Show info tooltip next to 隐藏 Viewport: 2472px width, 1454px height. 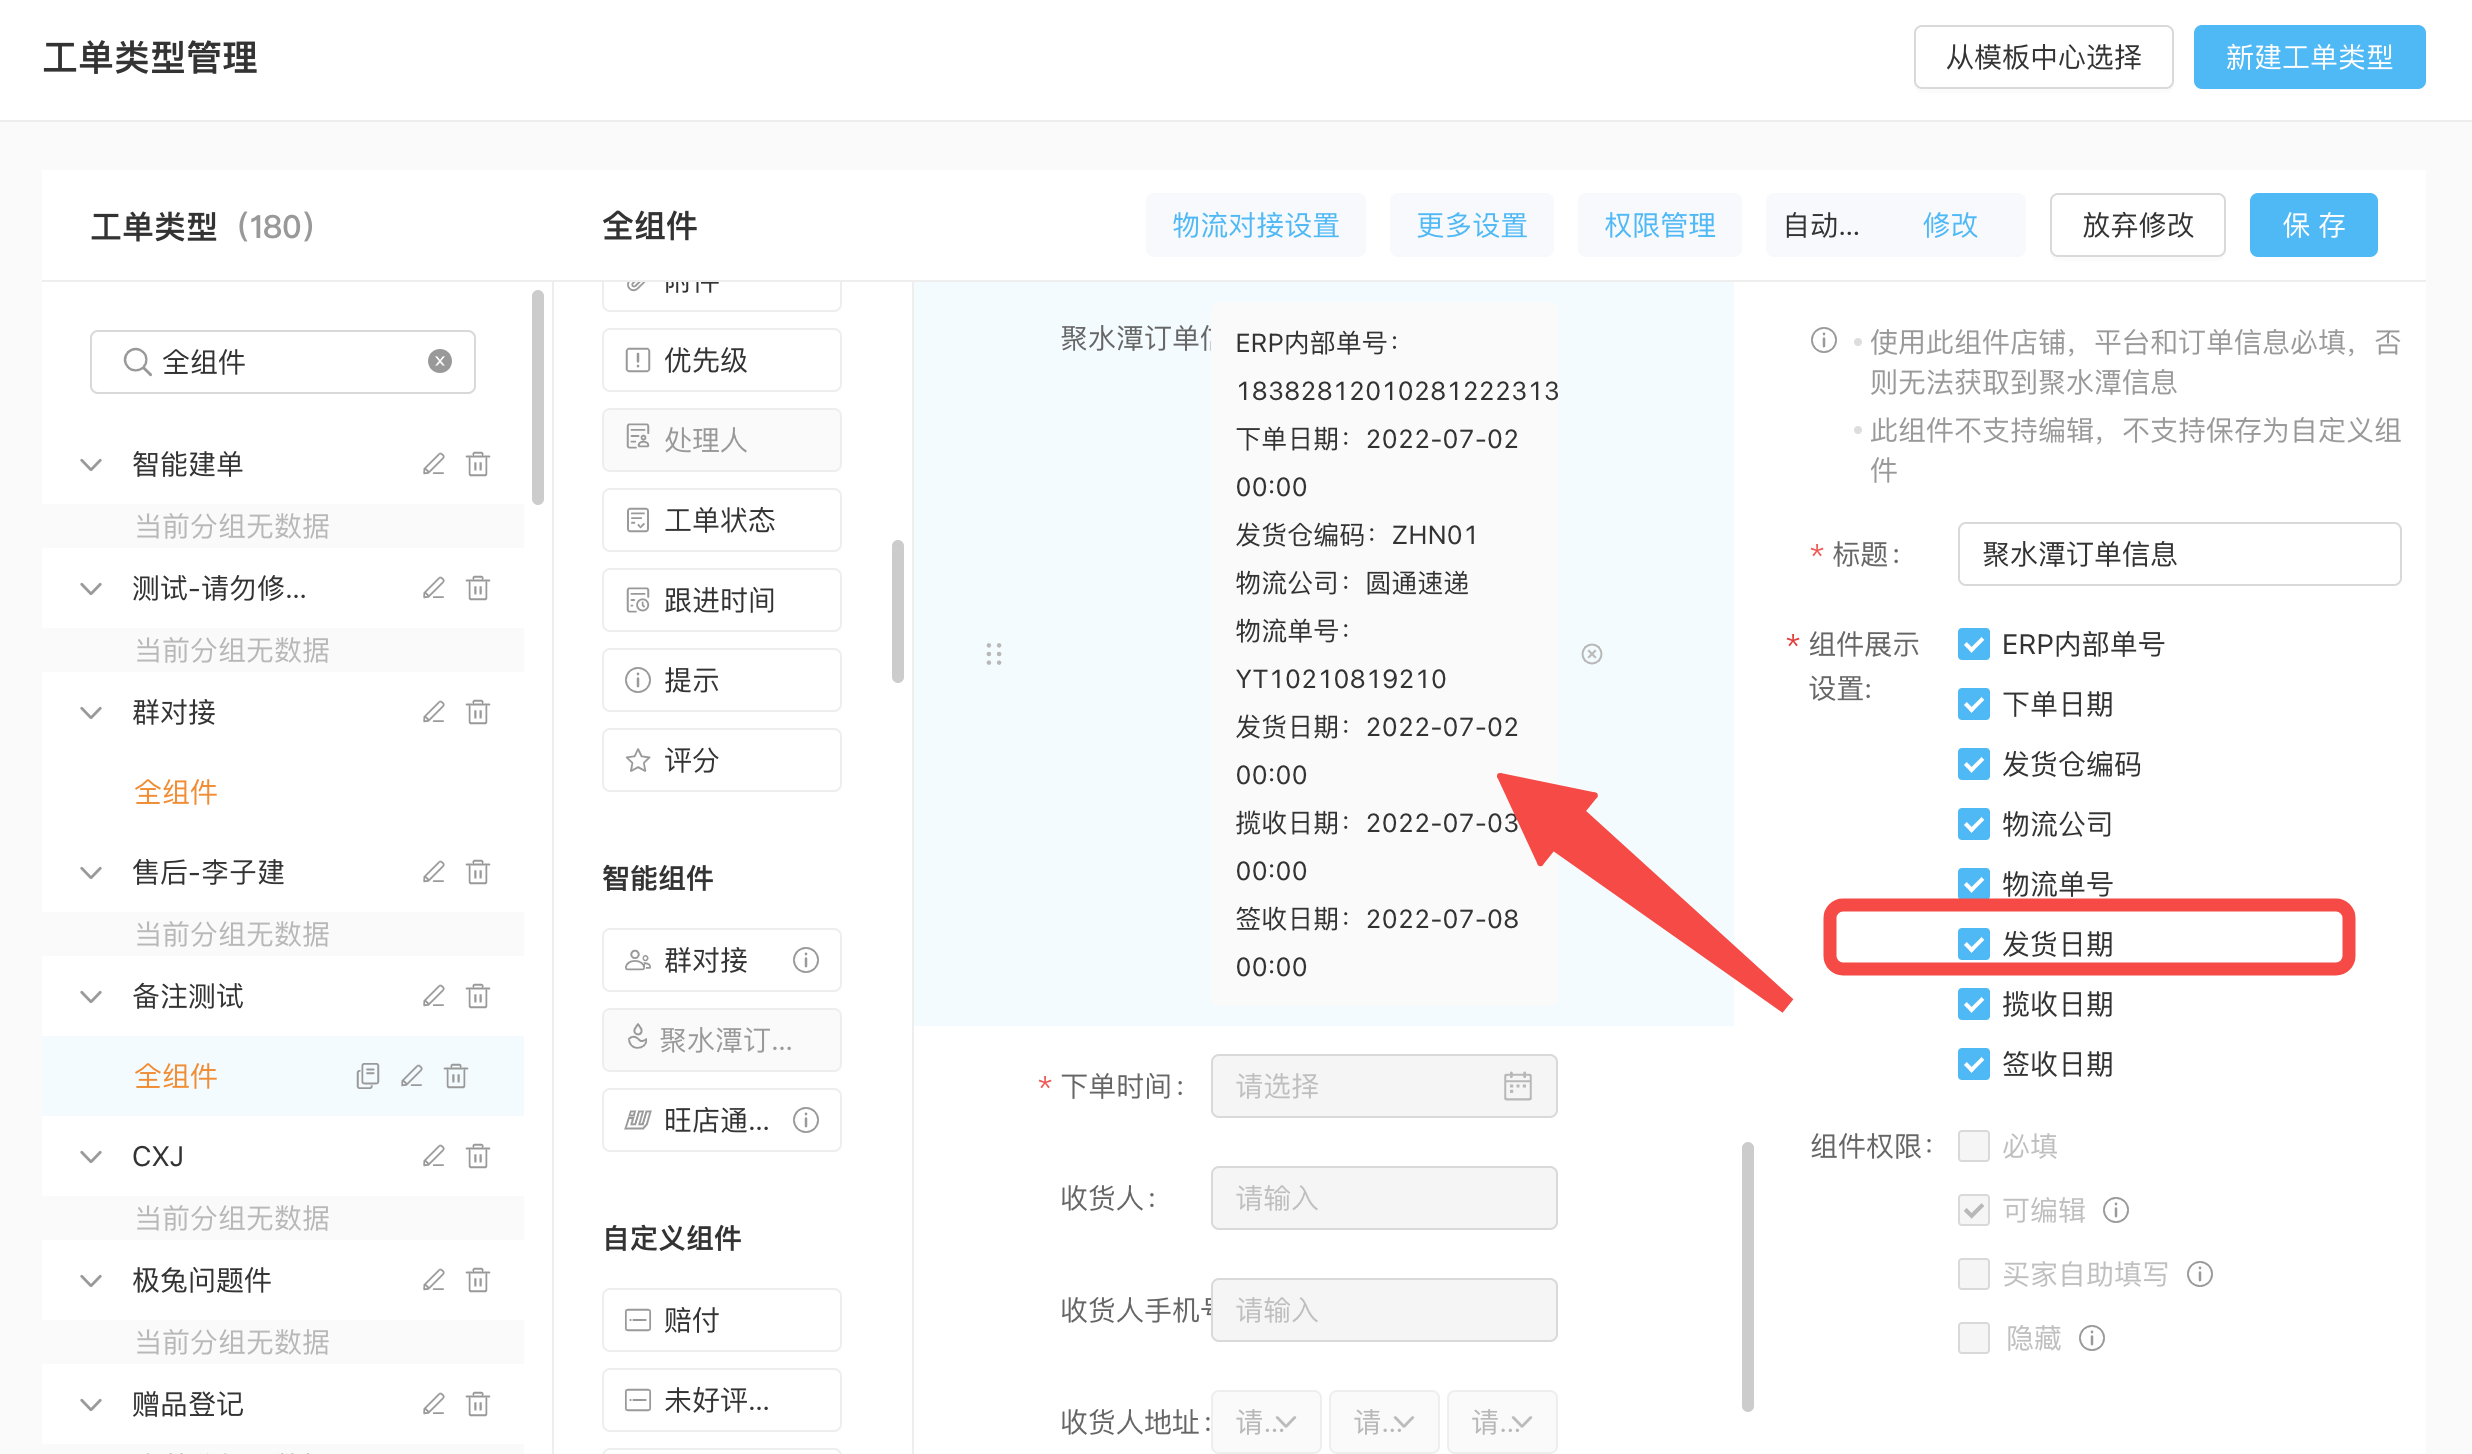(x=2092, y=1338)
